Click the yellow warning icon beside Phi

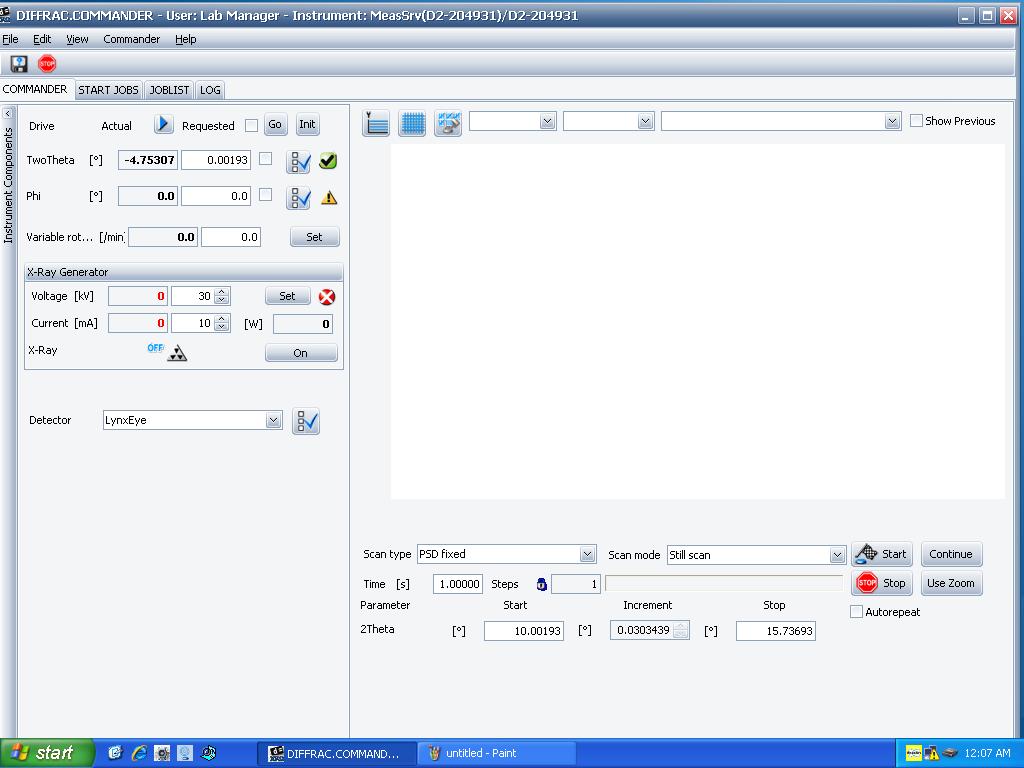click(328, 196)
